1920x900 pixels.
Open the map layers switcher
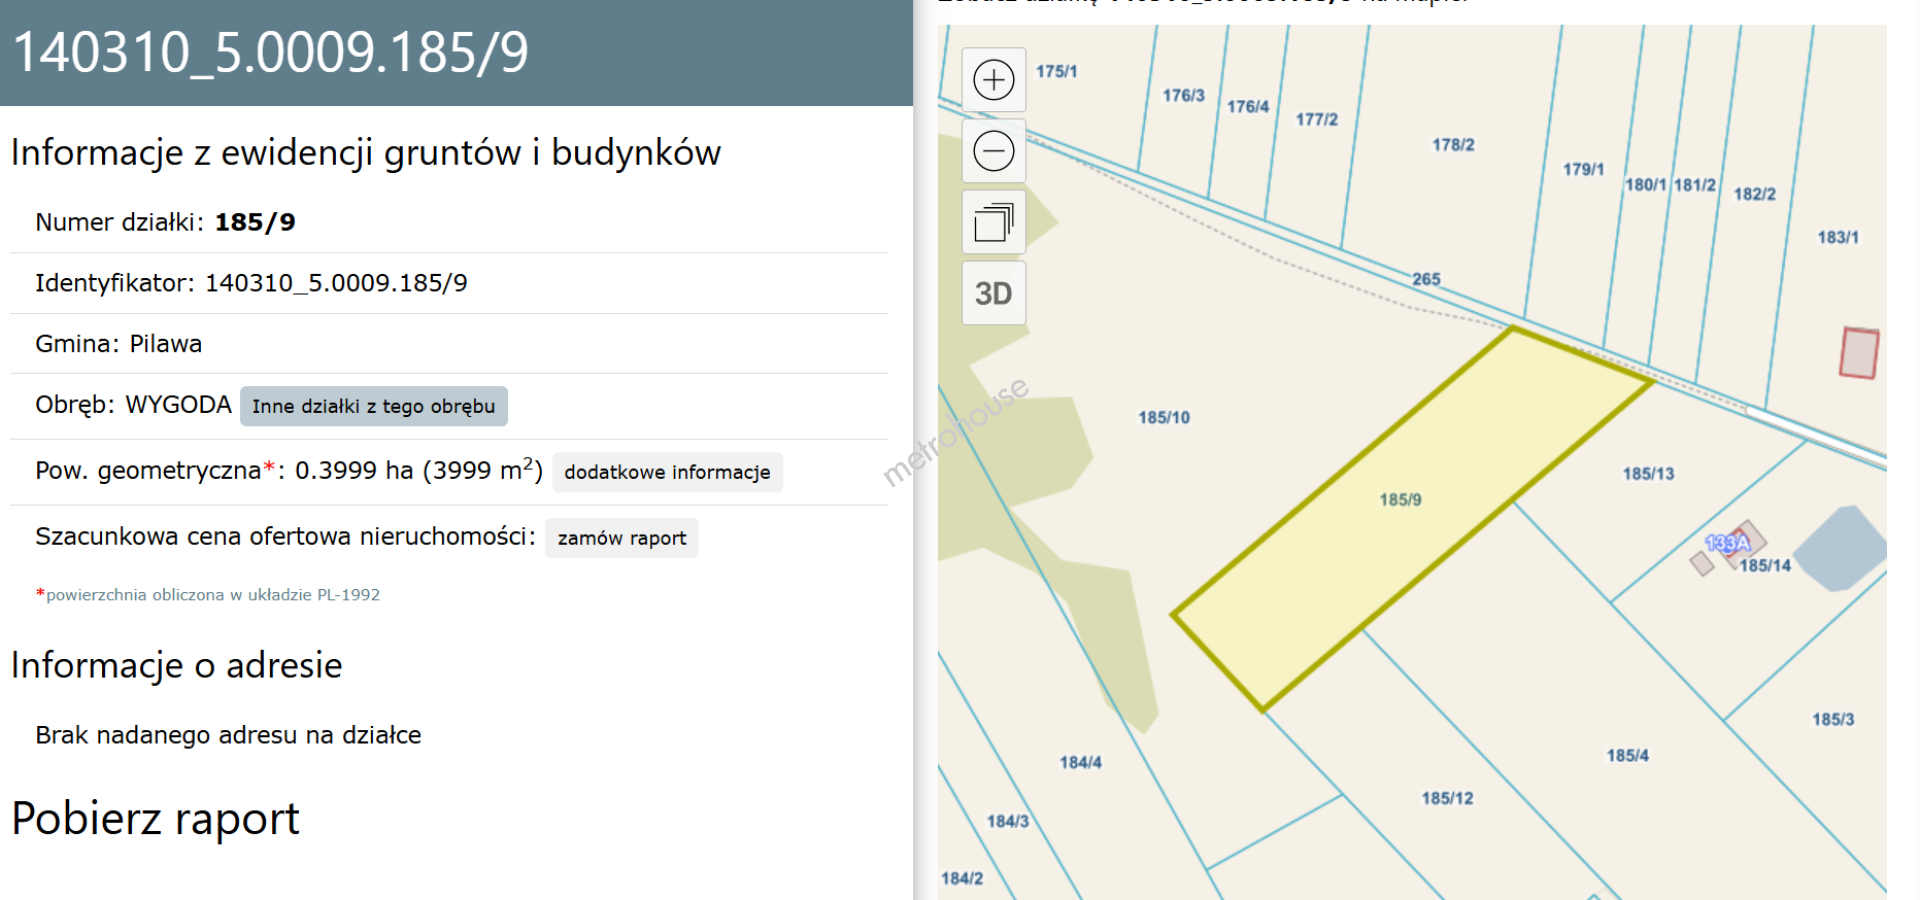[x=993, y=222]
